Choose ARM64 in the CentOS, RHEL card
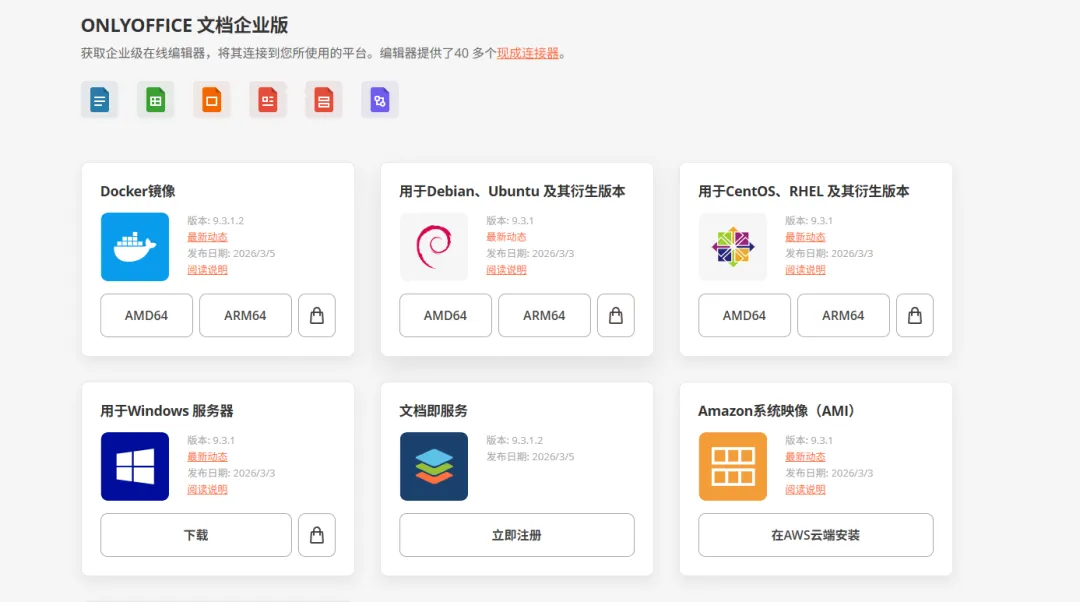The height and width of the screenshot is (602, 1080). point(843,315)
